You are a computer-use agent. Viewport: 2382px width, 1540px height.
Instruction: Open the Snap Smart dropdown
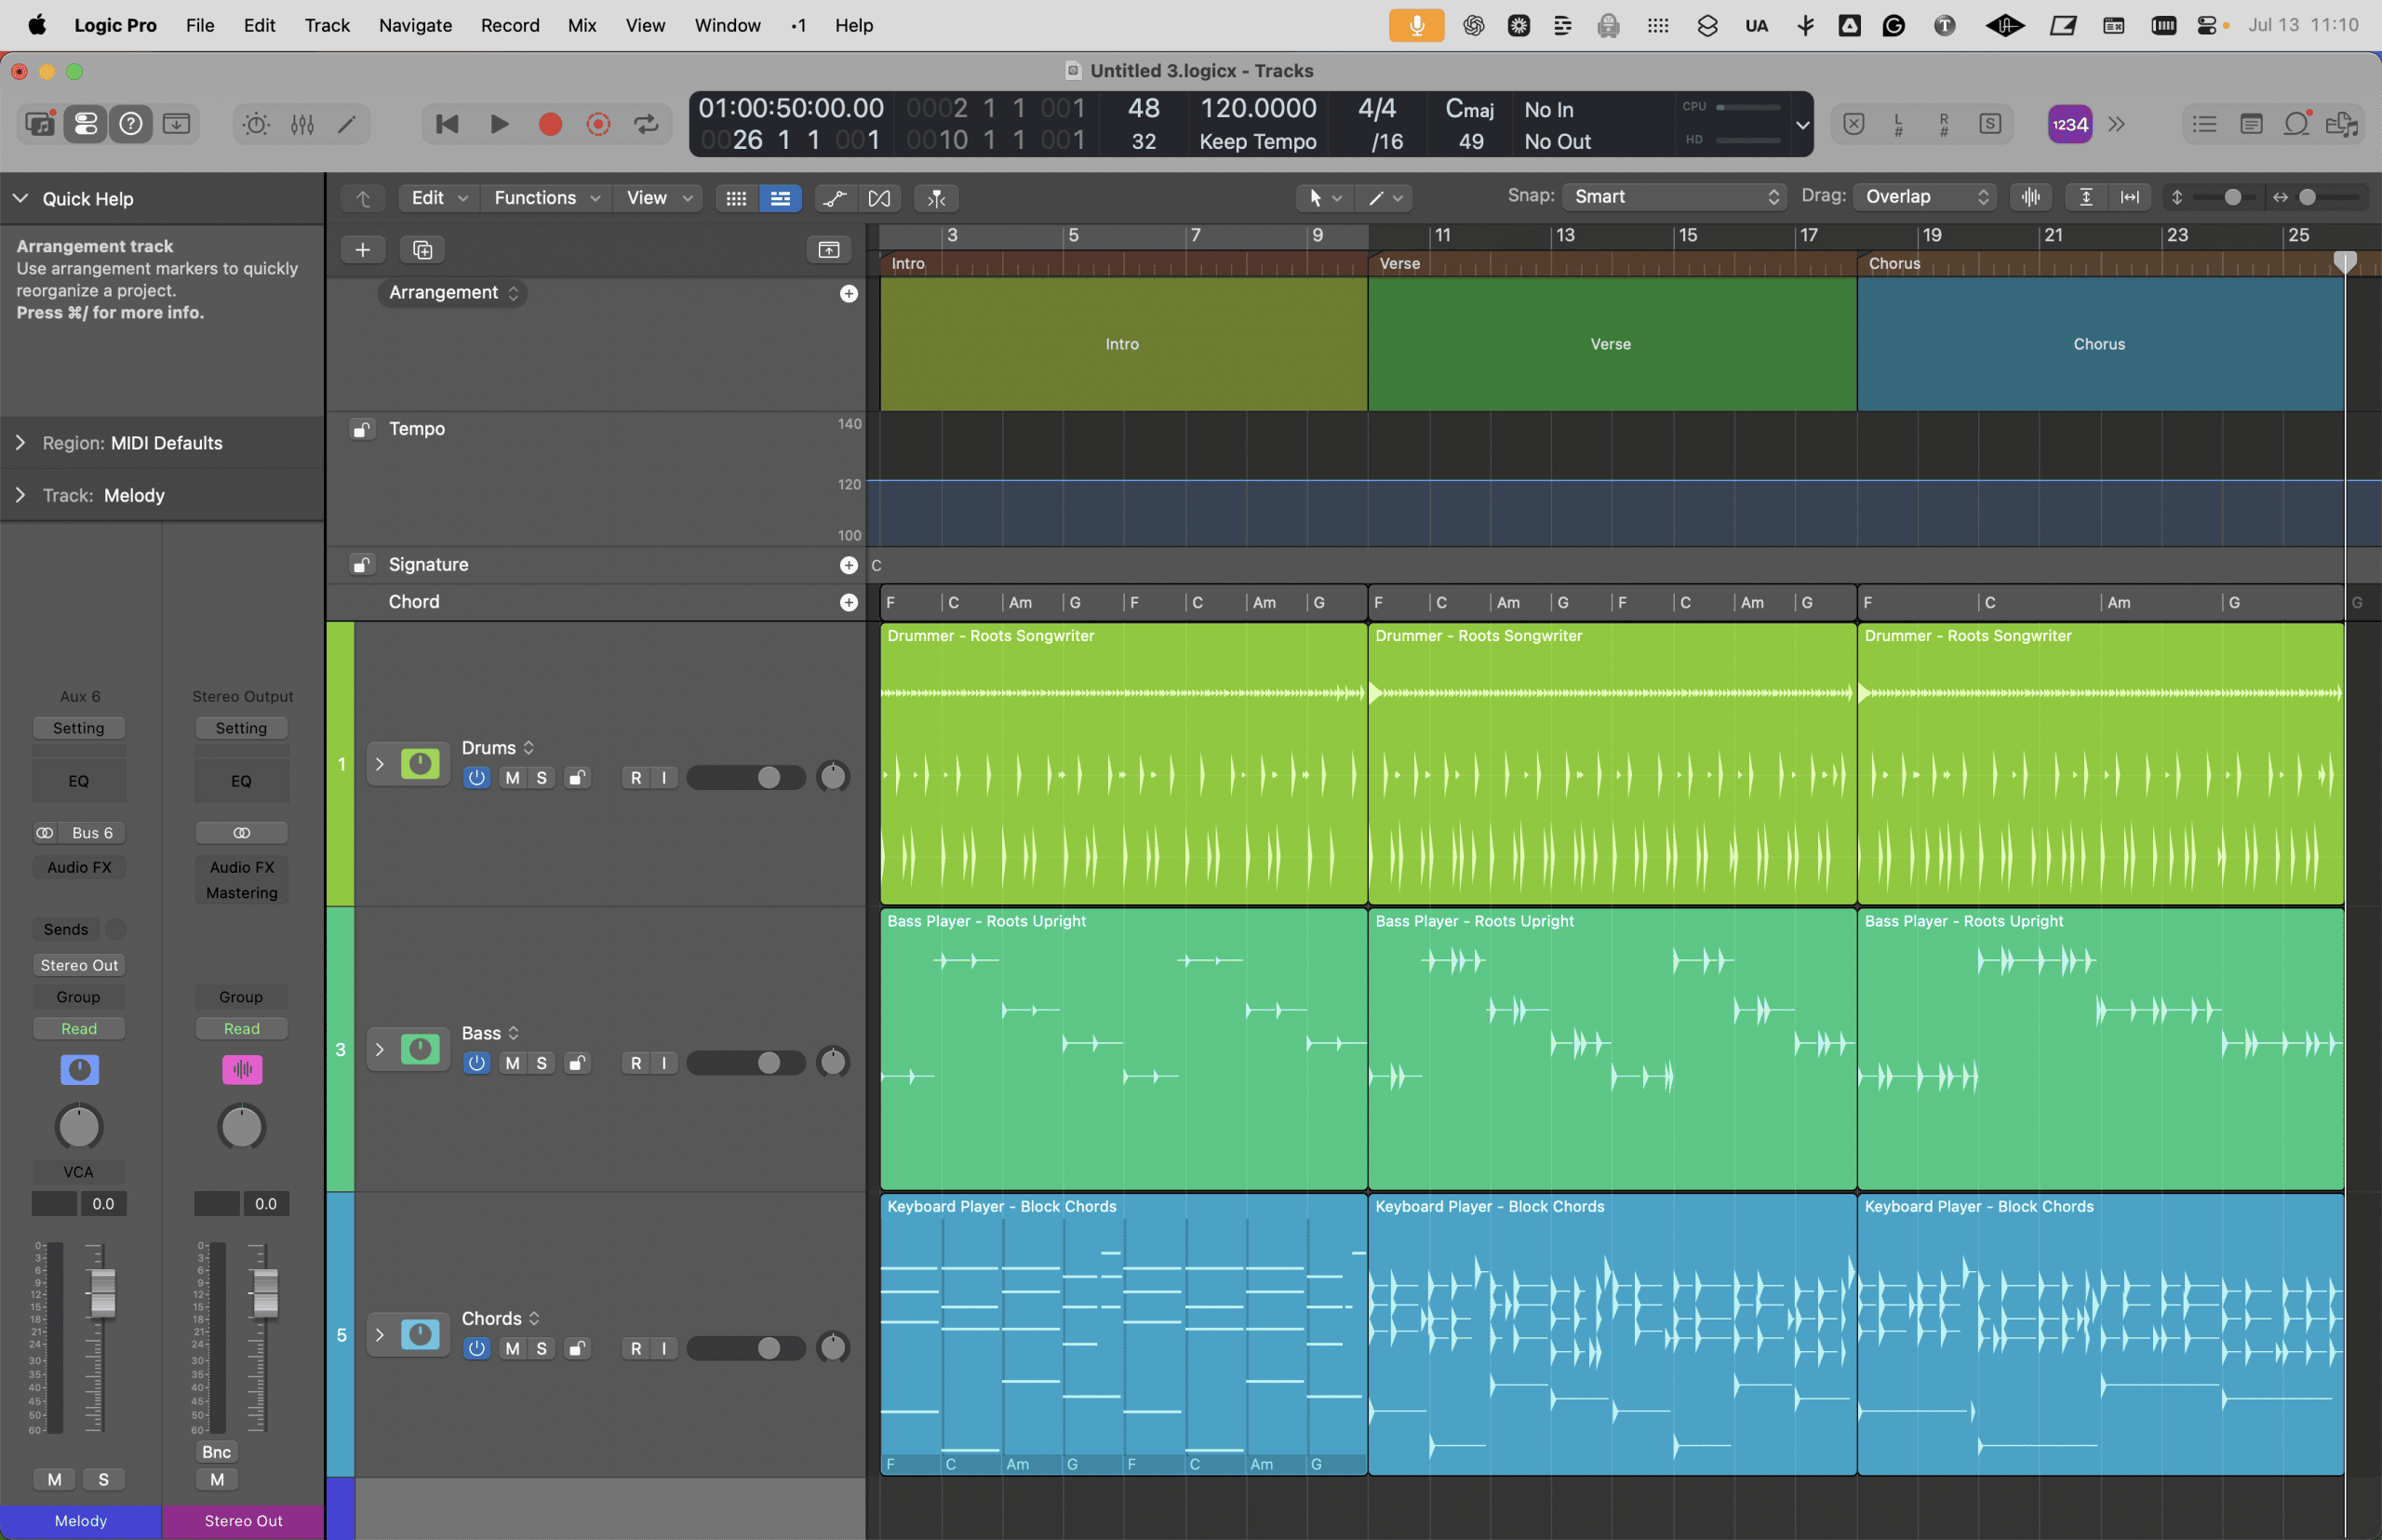click(1674, 197)
